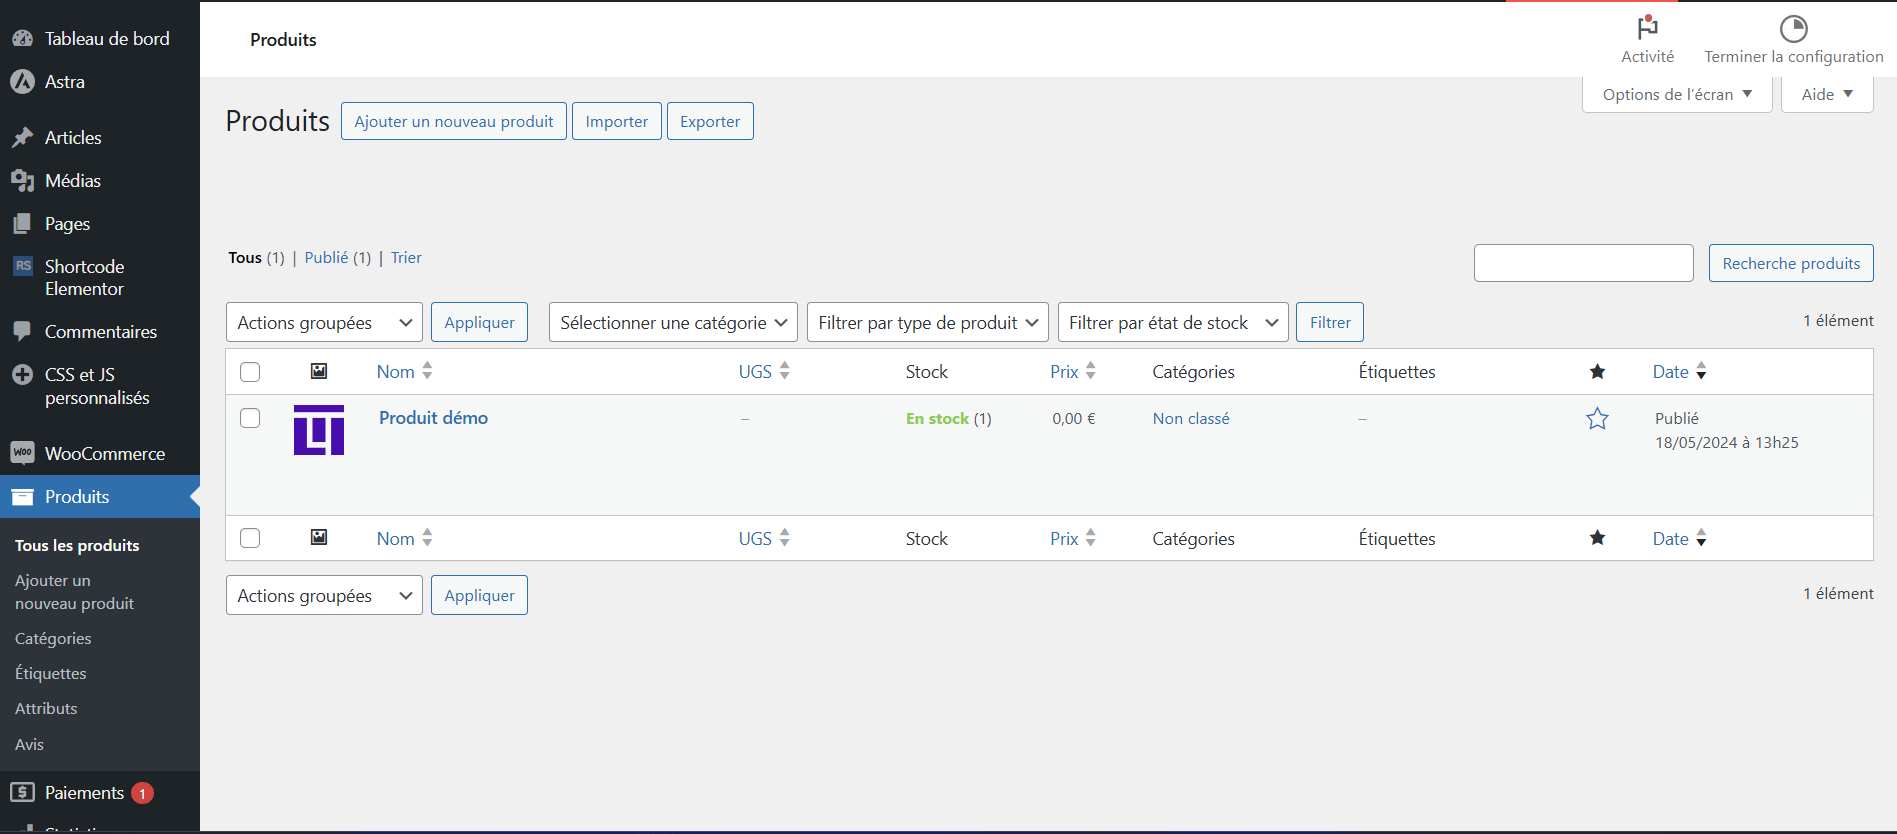Check the select-all checkbox in table footer
Image resolution: width=1897 pixels, height=834 pixels.
tap(250, 538)
